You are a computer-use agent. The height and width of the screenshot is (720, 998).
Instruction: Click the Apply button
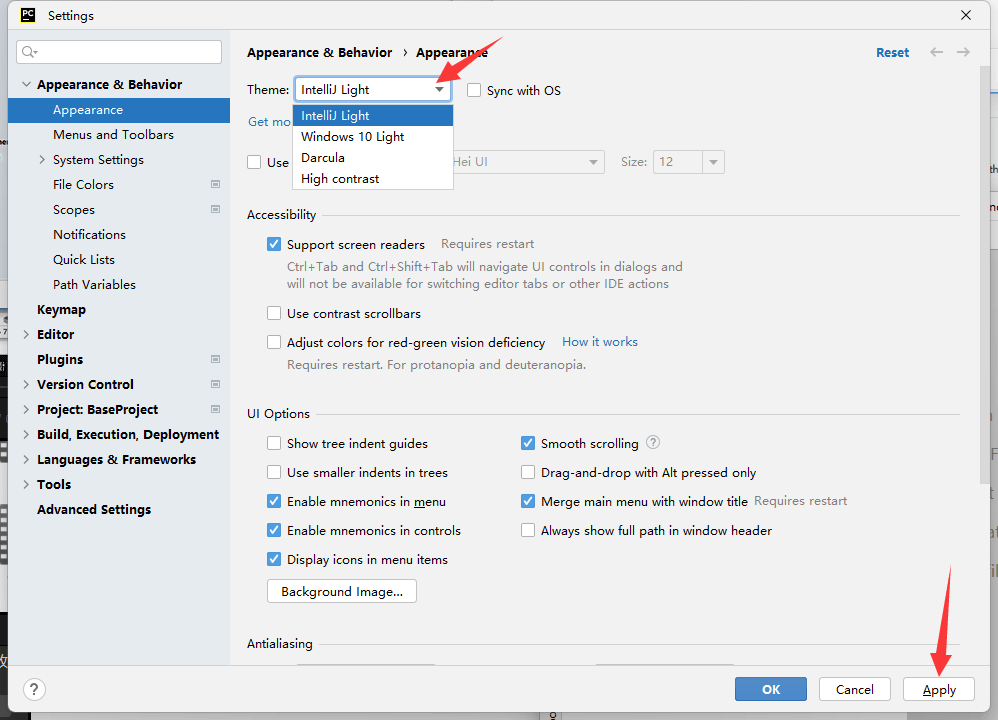tap(939, 689)
